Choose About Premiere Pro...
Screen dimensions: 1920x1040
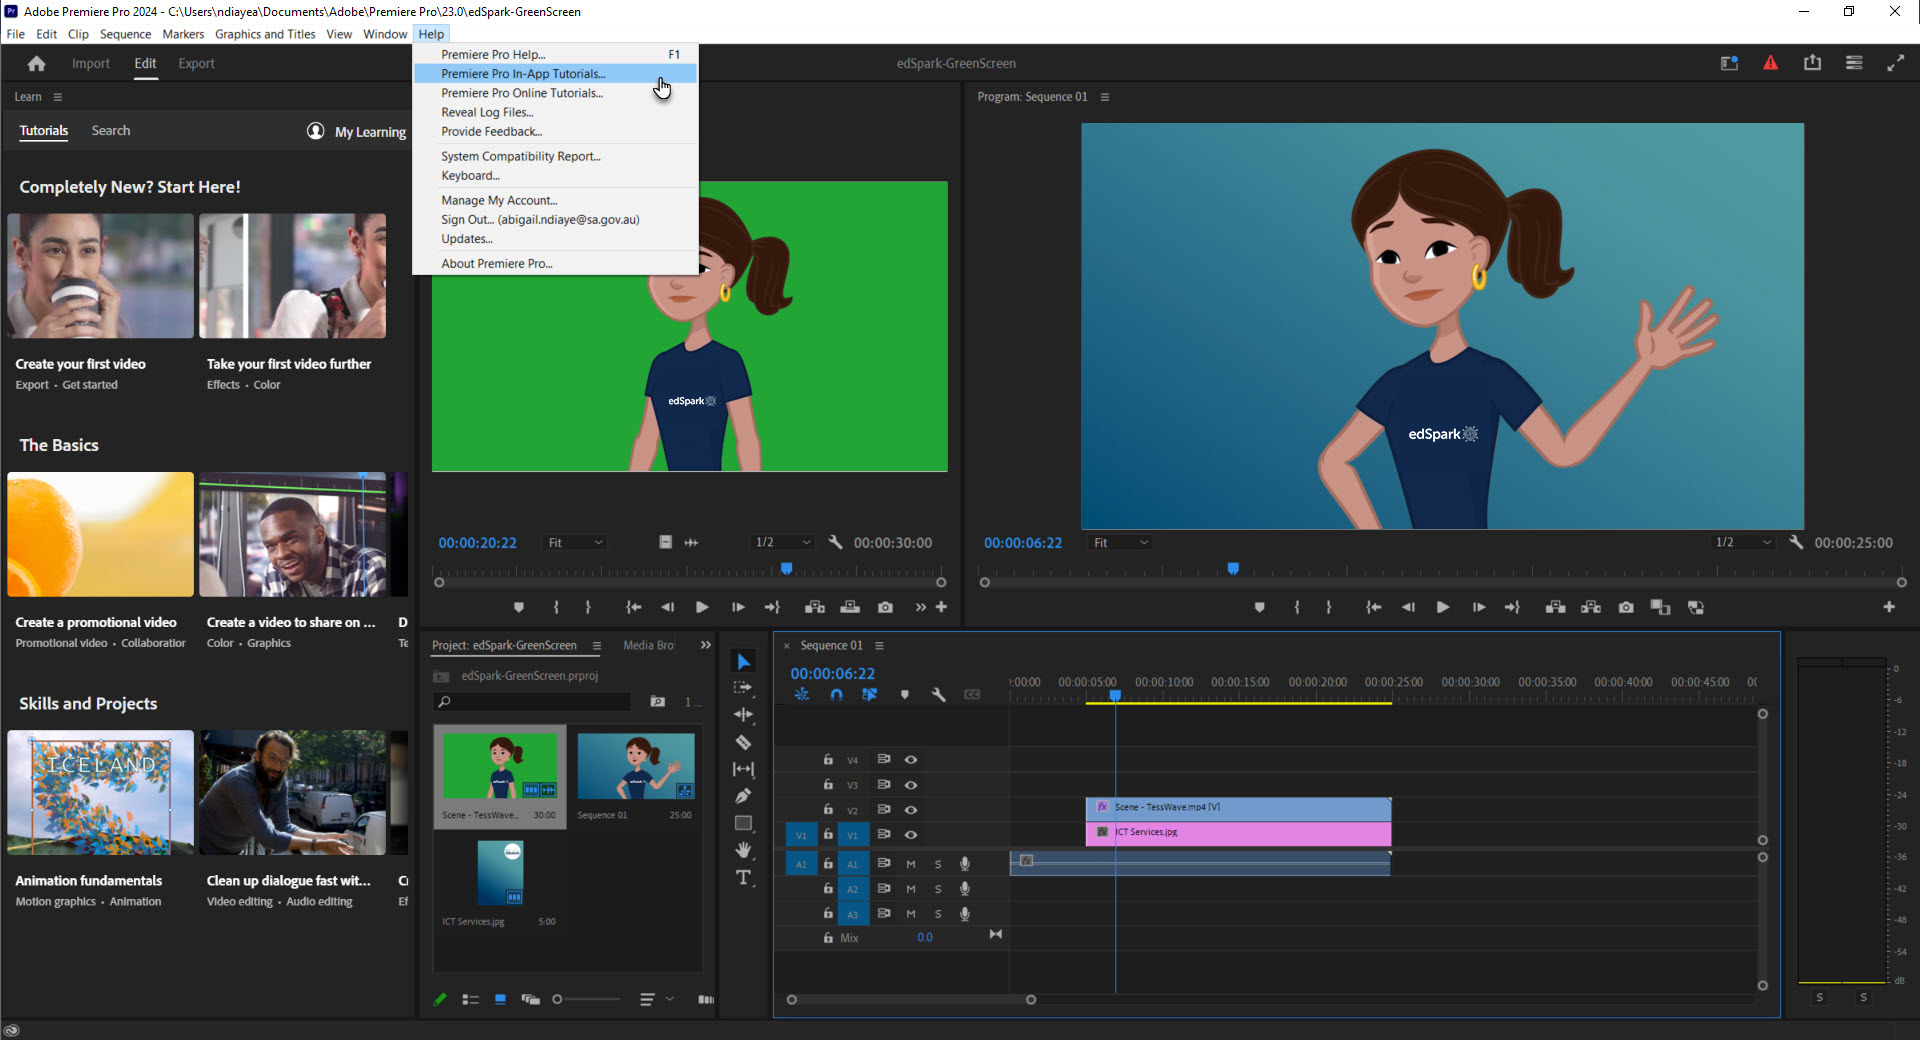click(555, 264)
